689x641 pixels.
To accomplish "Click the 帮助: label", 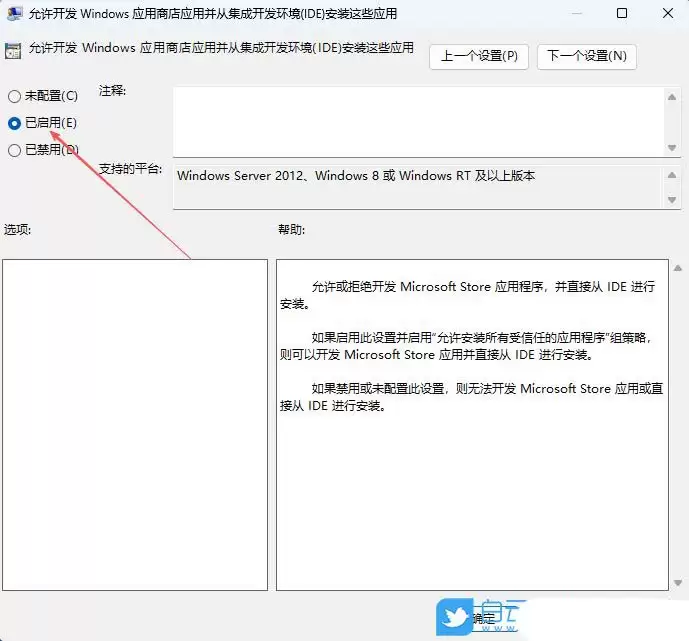I will pos(291,229).
